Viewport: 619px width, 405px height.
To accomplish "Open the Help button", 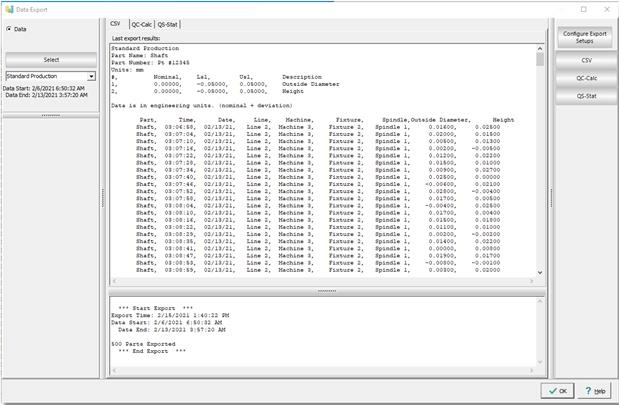I will [595, 391].
